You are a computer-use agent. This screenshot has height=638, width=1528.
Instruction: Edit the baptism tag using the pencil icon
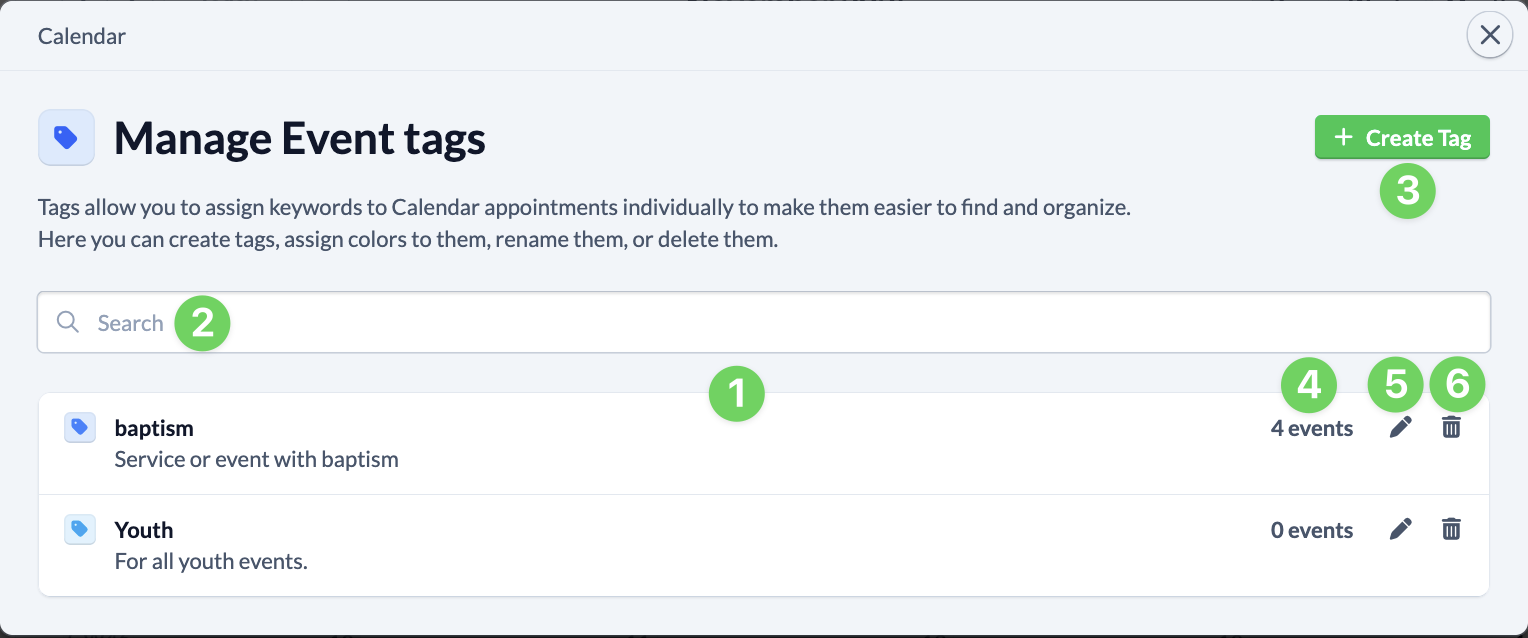click(x=1400, y=427)
